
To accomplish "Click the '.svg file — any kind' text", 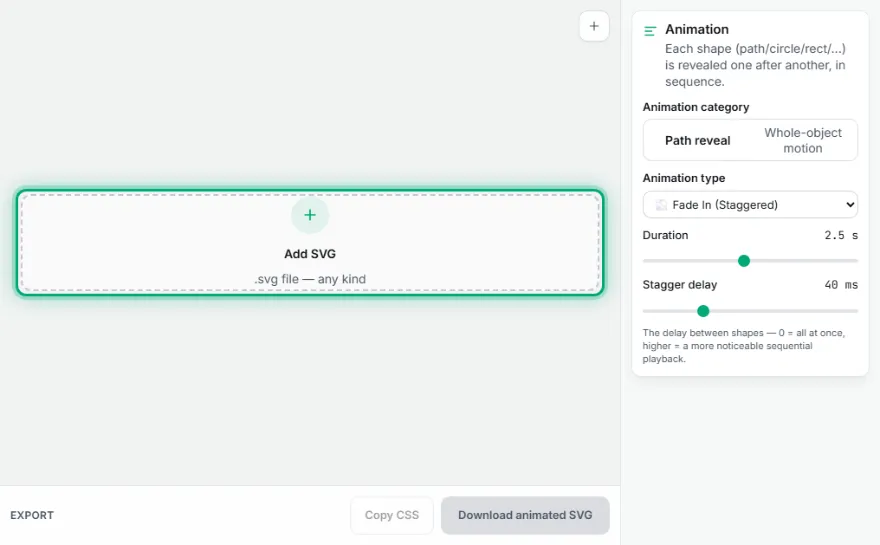I will click(310, 279).
